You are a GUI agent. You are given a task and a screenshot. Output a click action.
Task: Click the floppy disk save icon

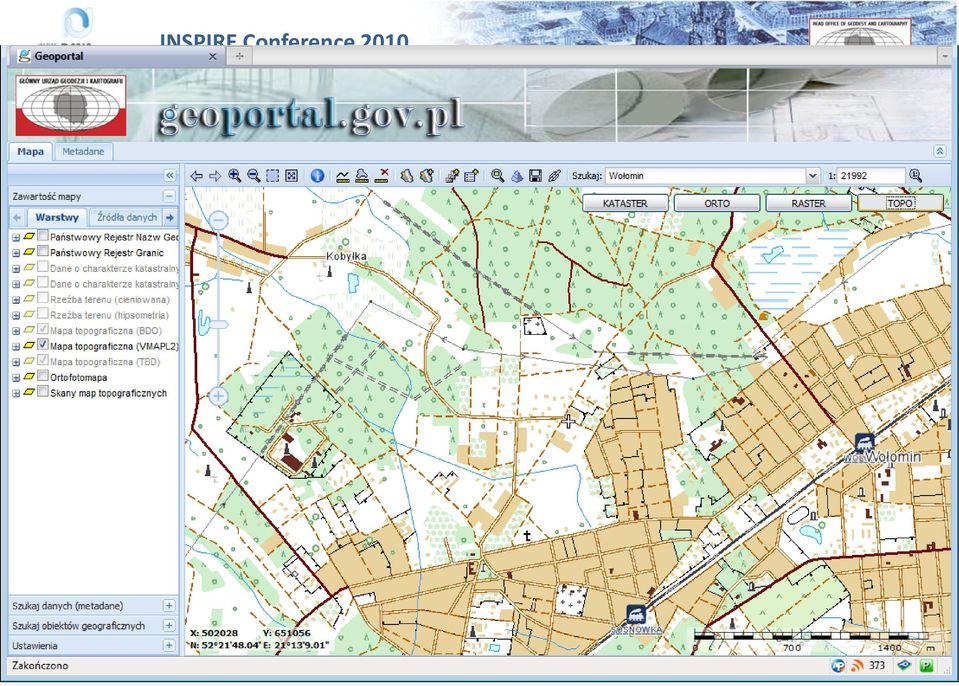tap(535, 176)
